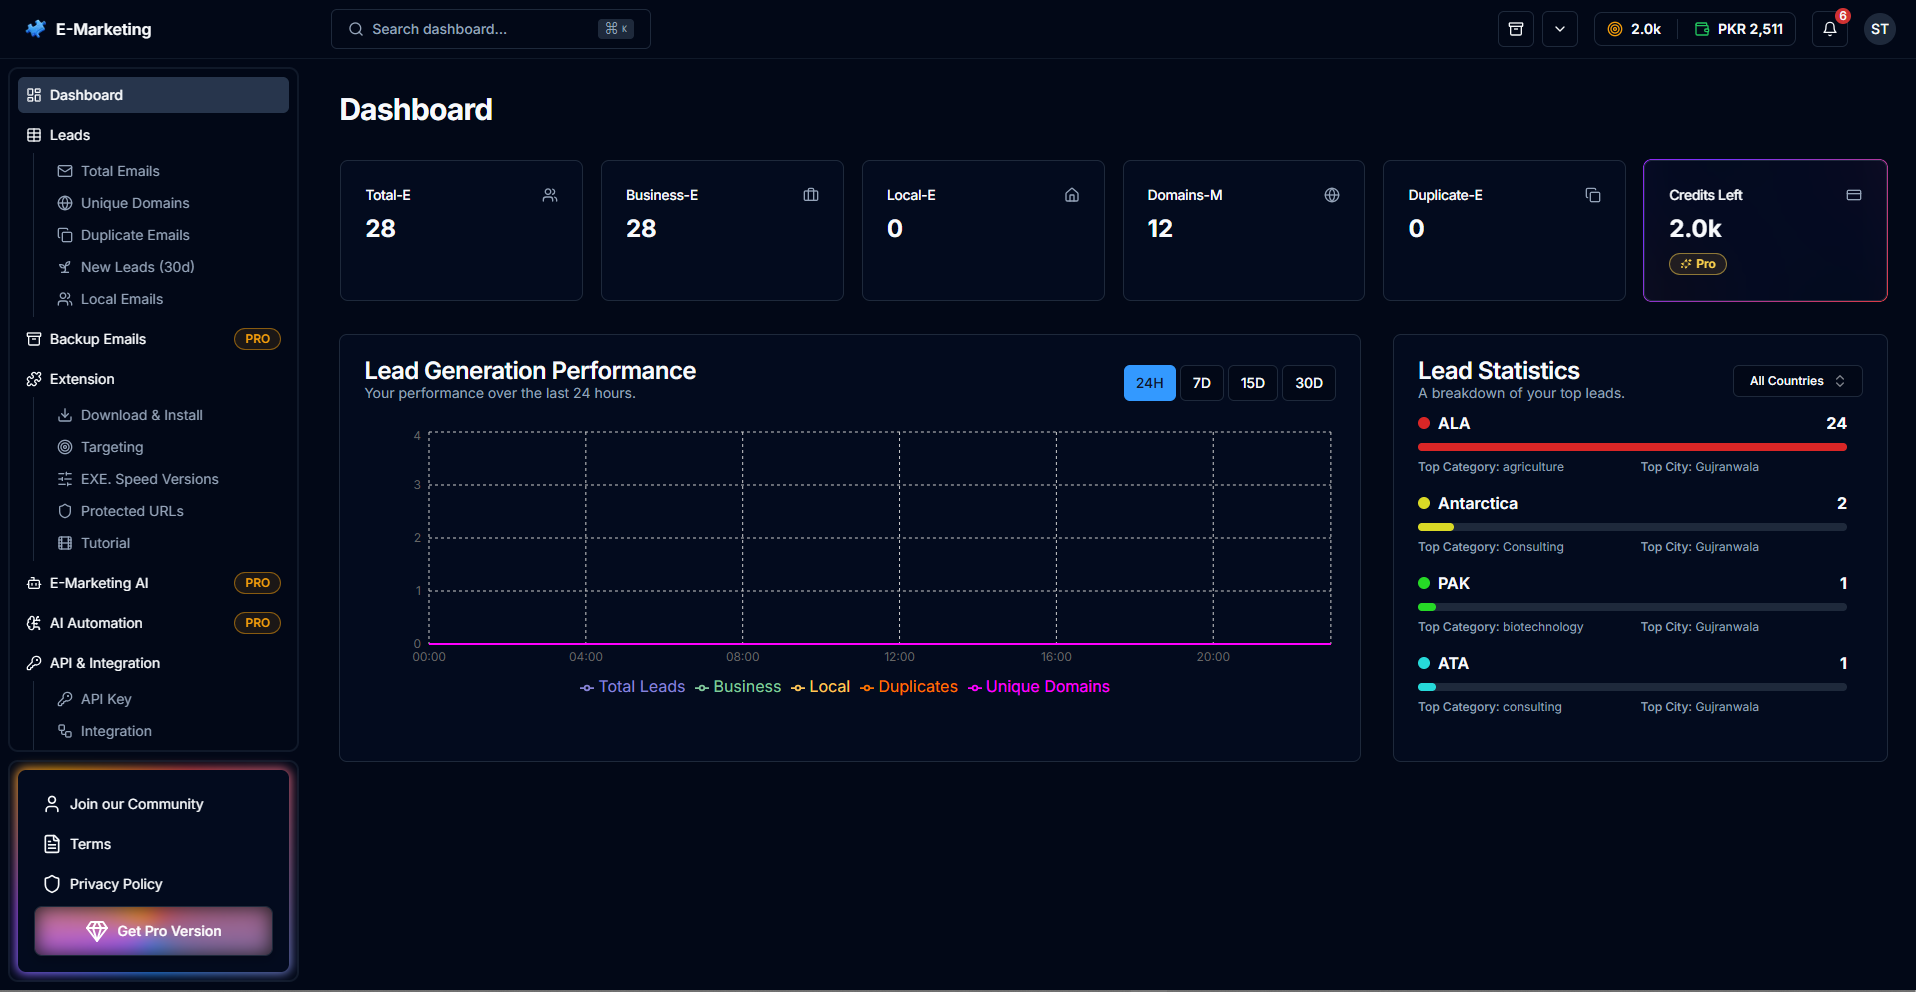The width and height of the screenshot is (1916, 992).
Task: Click the notification bell icon
Action: [1829, 29]
